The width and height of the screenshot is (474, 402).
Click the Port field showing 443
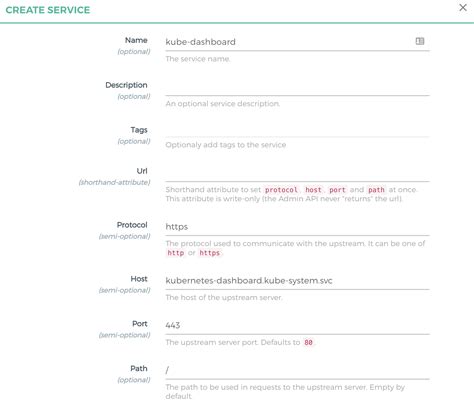(297, 325)
